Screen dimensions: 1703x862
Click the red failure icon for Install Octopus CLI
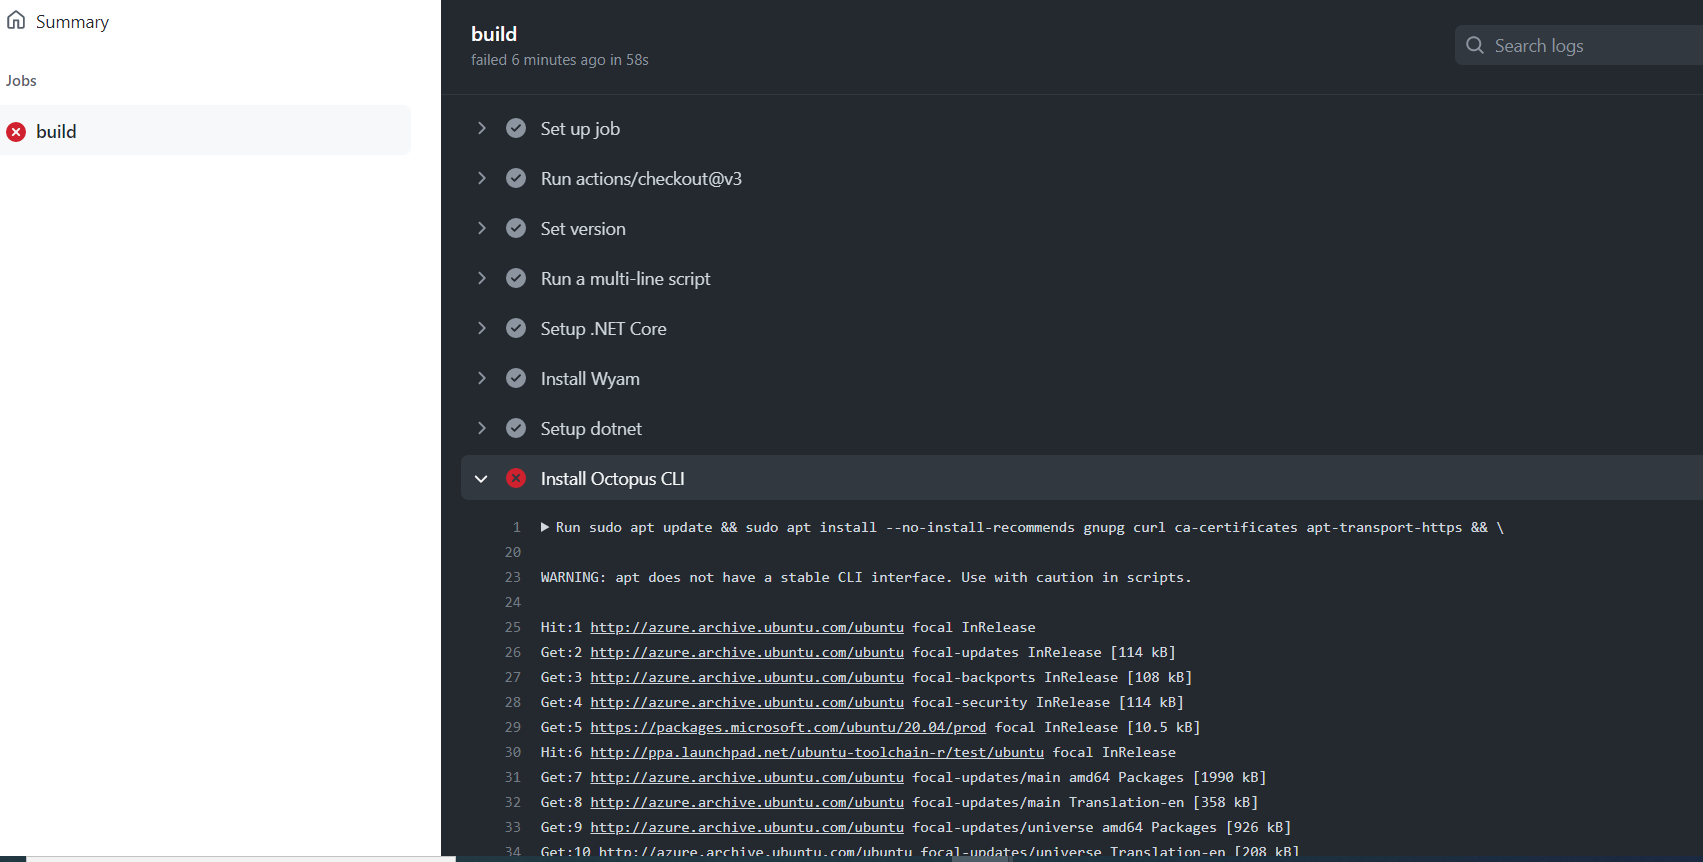click(516, 478)
